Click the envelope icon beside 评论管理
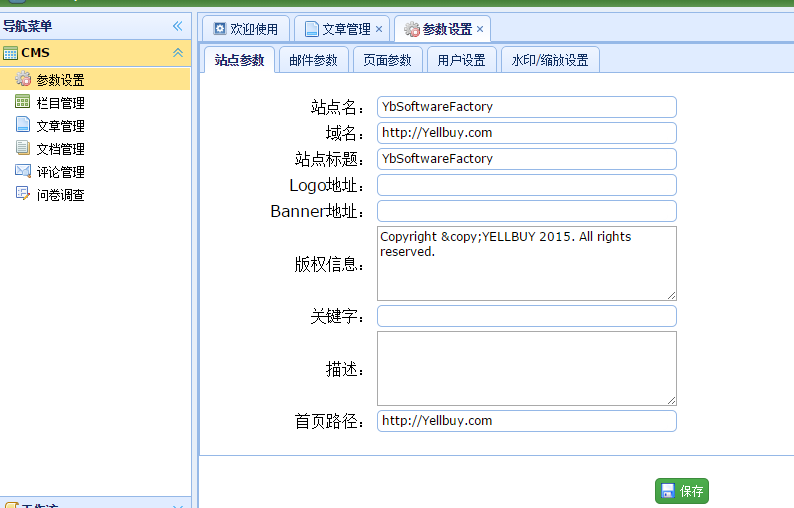 tap(23, 171)
